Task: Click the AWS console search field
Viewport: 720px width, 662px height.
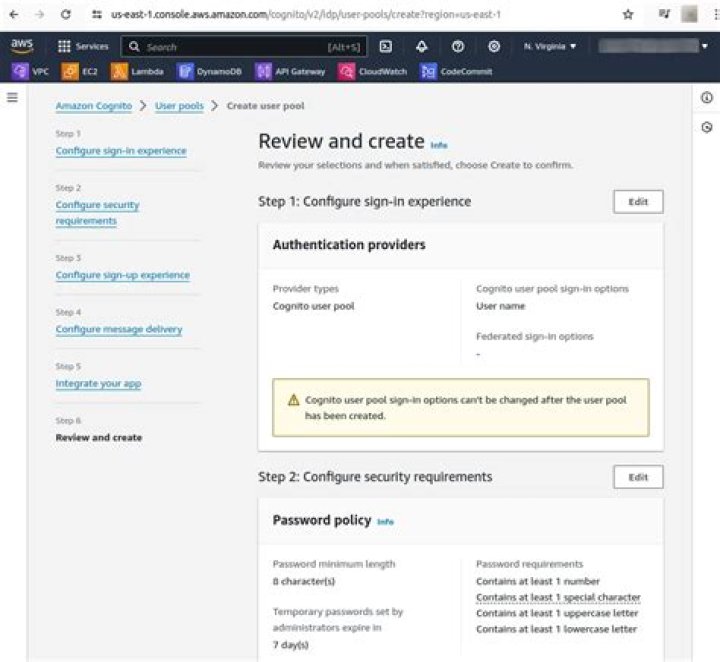Action: tap(240, 47)
